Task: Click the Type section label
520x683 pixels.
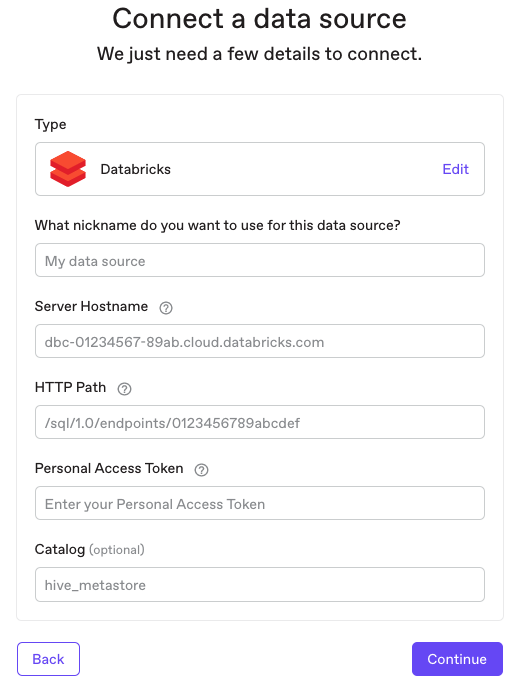Action: (x=51, y=125)
